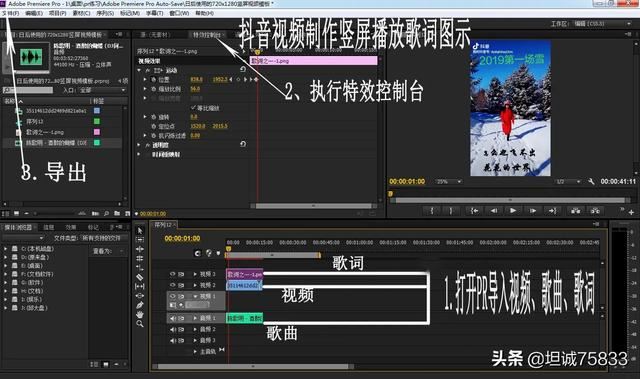Image resolution: width=640 pixels, height=379 pixels.
Task: Select the green audio clip on 音频 1
Action: tap(244, 318)
